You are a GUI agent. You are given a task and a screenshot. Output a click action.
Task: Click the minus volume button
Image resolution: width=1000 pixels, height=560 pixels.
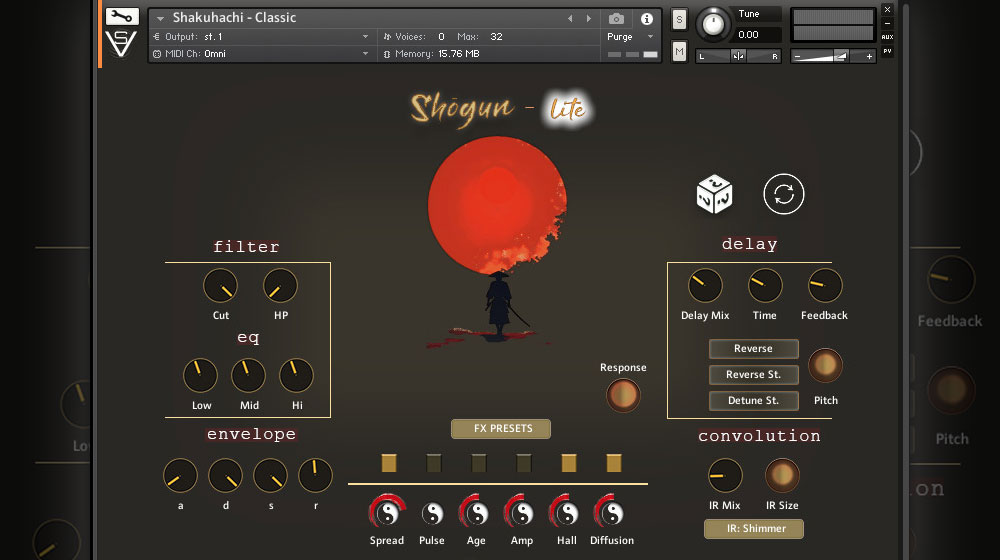[x=797, y=57]
